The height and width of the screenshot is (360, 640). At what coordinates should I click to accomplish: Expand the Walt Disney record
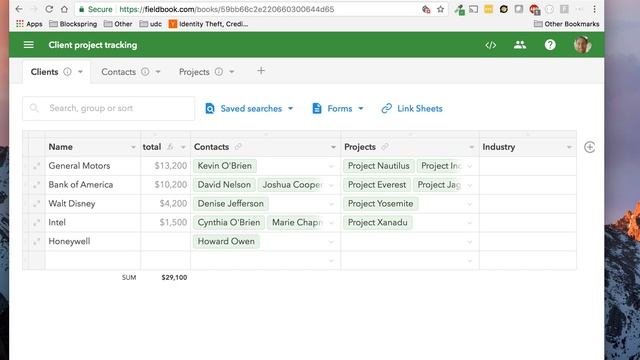[x=36, y=204]
